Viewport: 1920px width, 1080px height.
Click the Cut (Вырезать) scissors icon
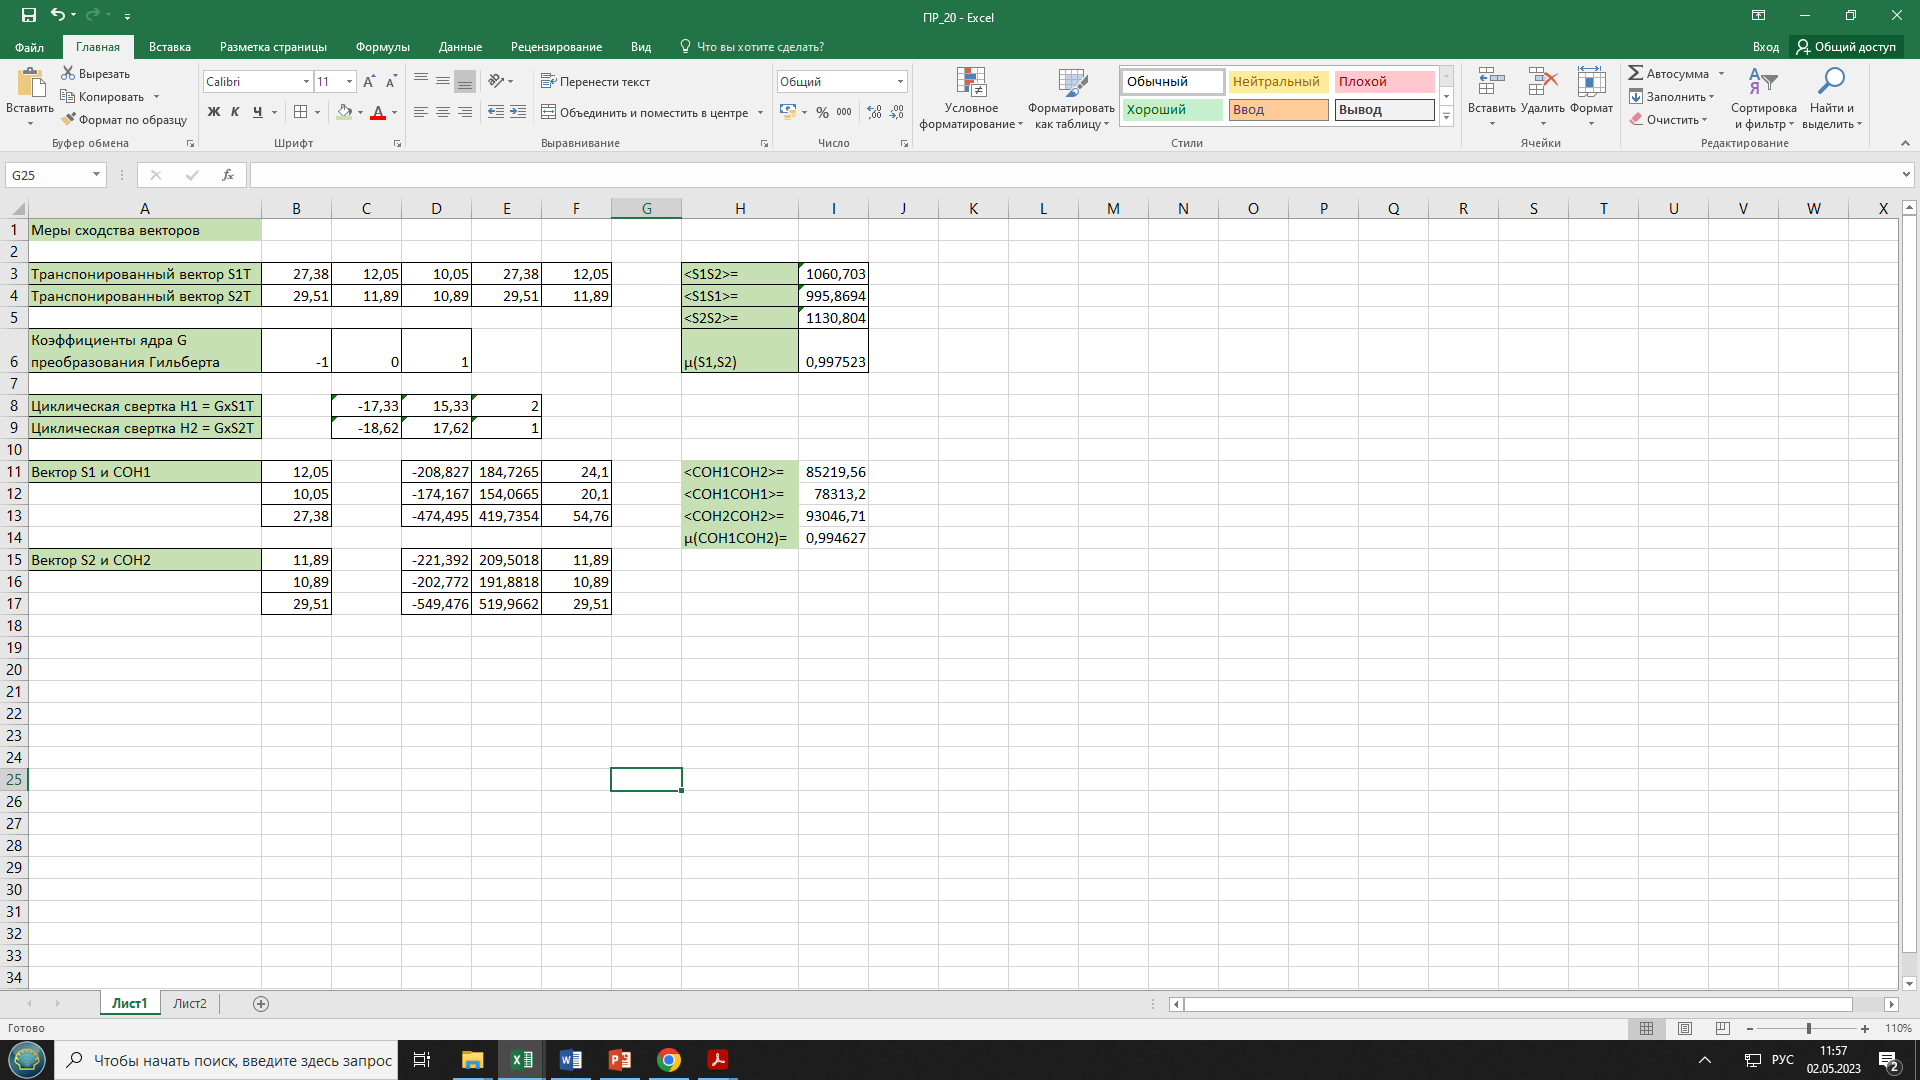click(68, 73)
